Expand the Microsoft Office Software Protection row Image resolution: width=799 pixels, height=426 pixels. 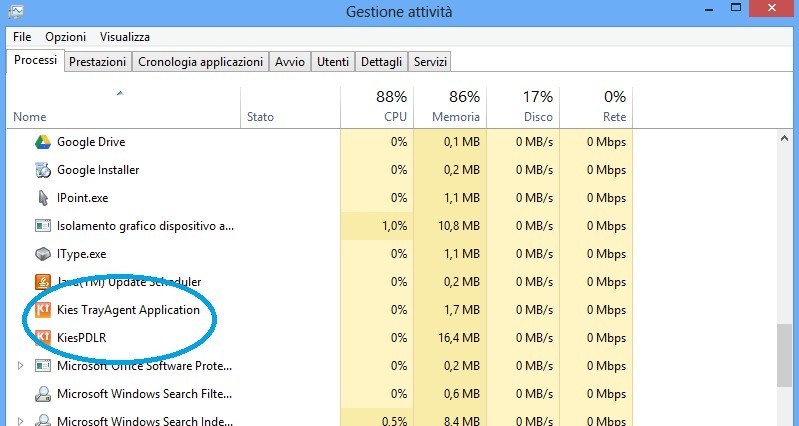tap(20, 366)
